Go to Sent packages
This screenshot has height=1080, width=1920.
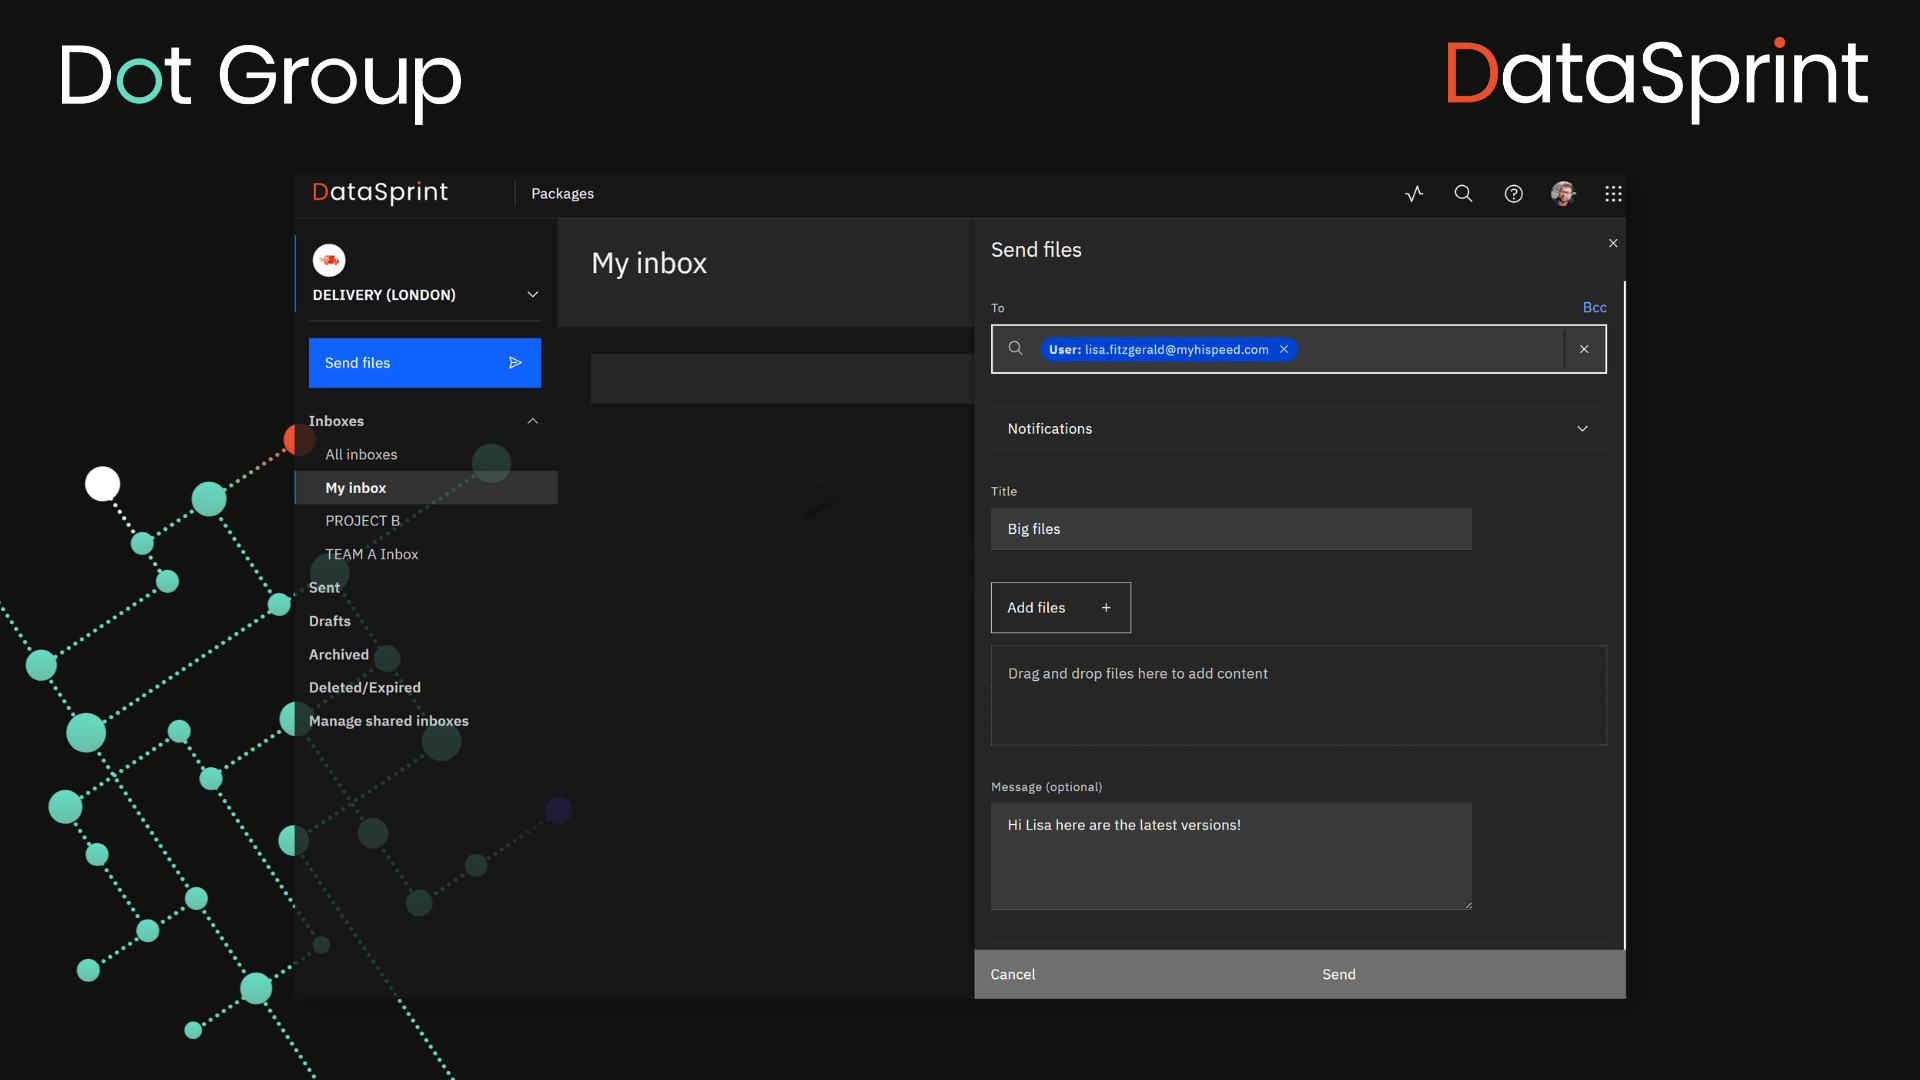coord(324,588)
